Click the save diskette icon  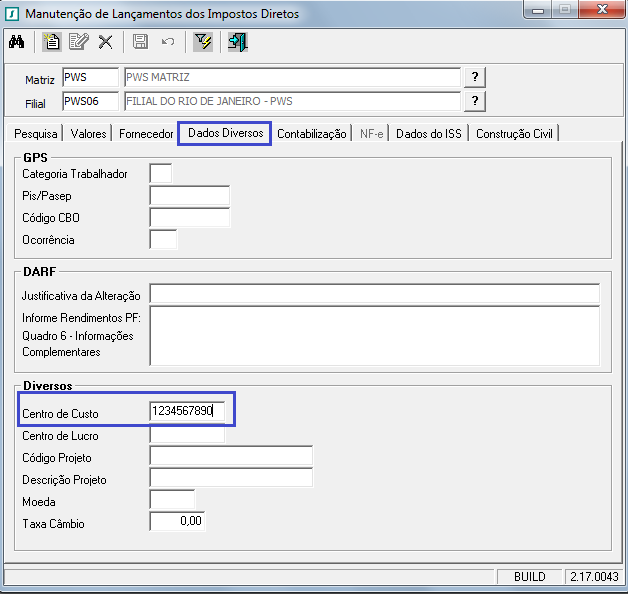click(x=140, y=42)
